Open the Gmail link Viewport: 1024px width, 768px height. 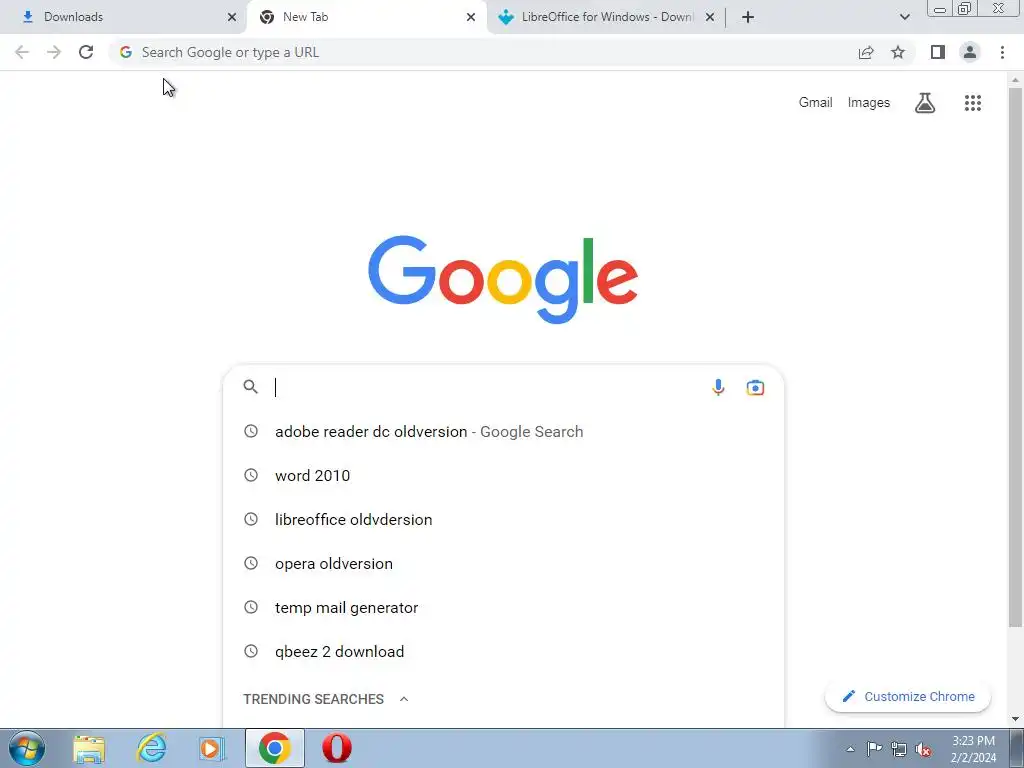coord(815,103)
